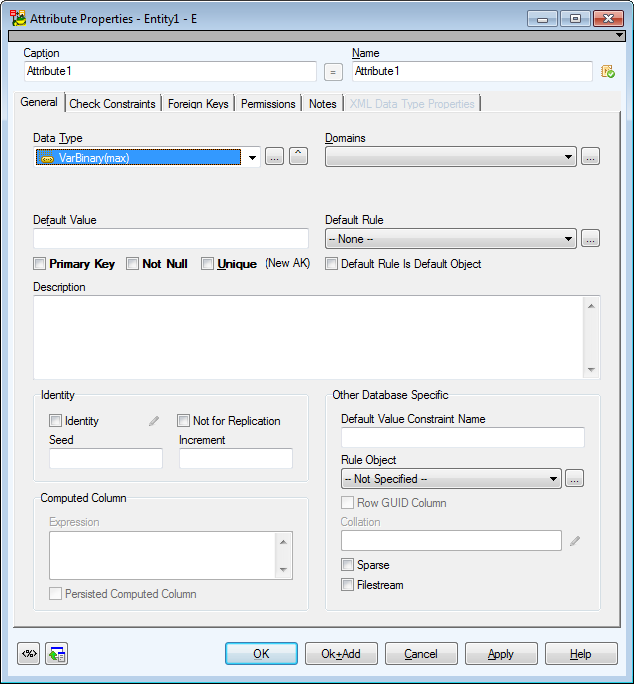Click the Expression scrollbar down arrow

283,569
